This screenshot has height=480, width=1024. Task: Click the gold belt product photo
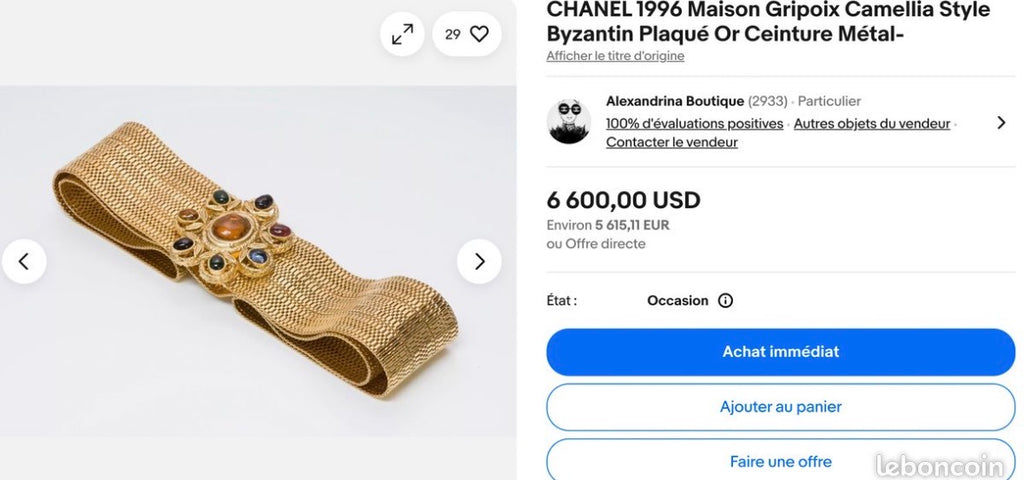pos(258,261)
